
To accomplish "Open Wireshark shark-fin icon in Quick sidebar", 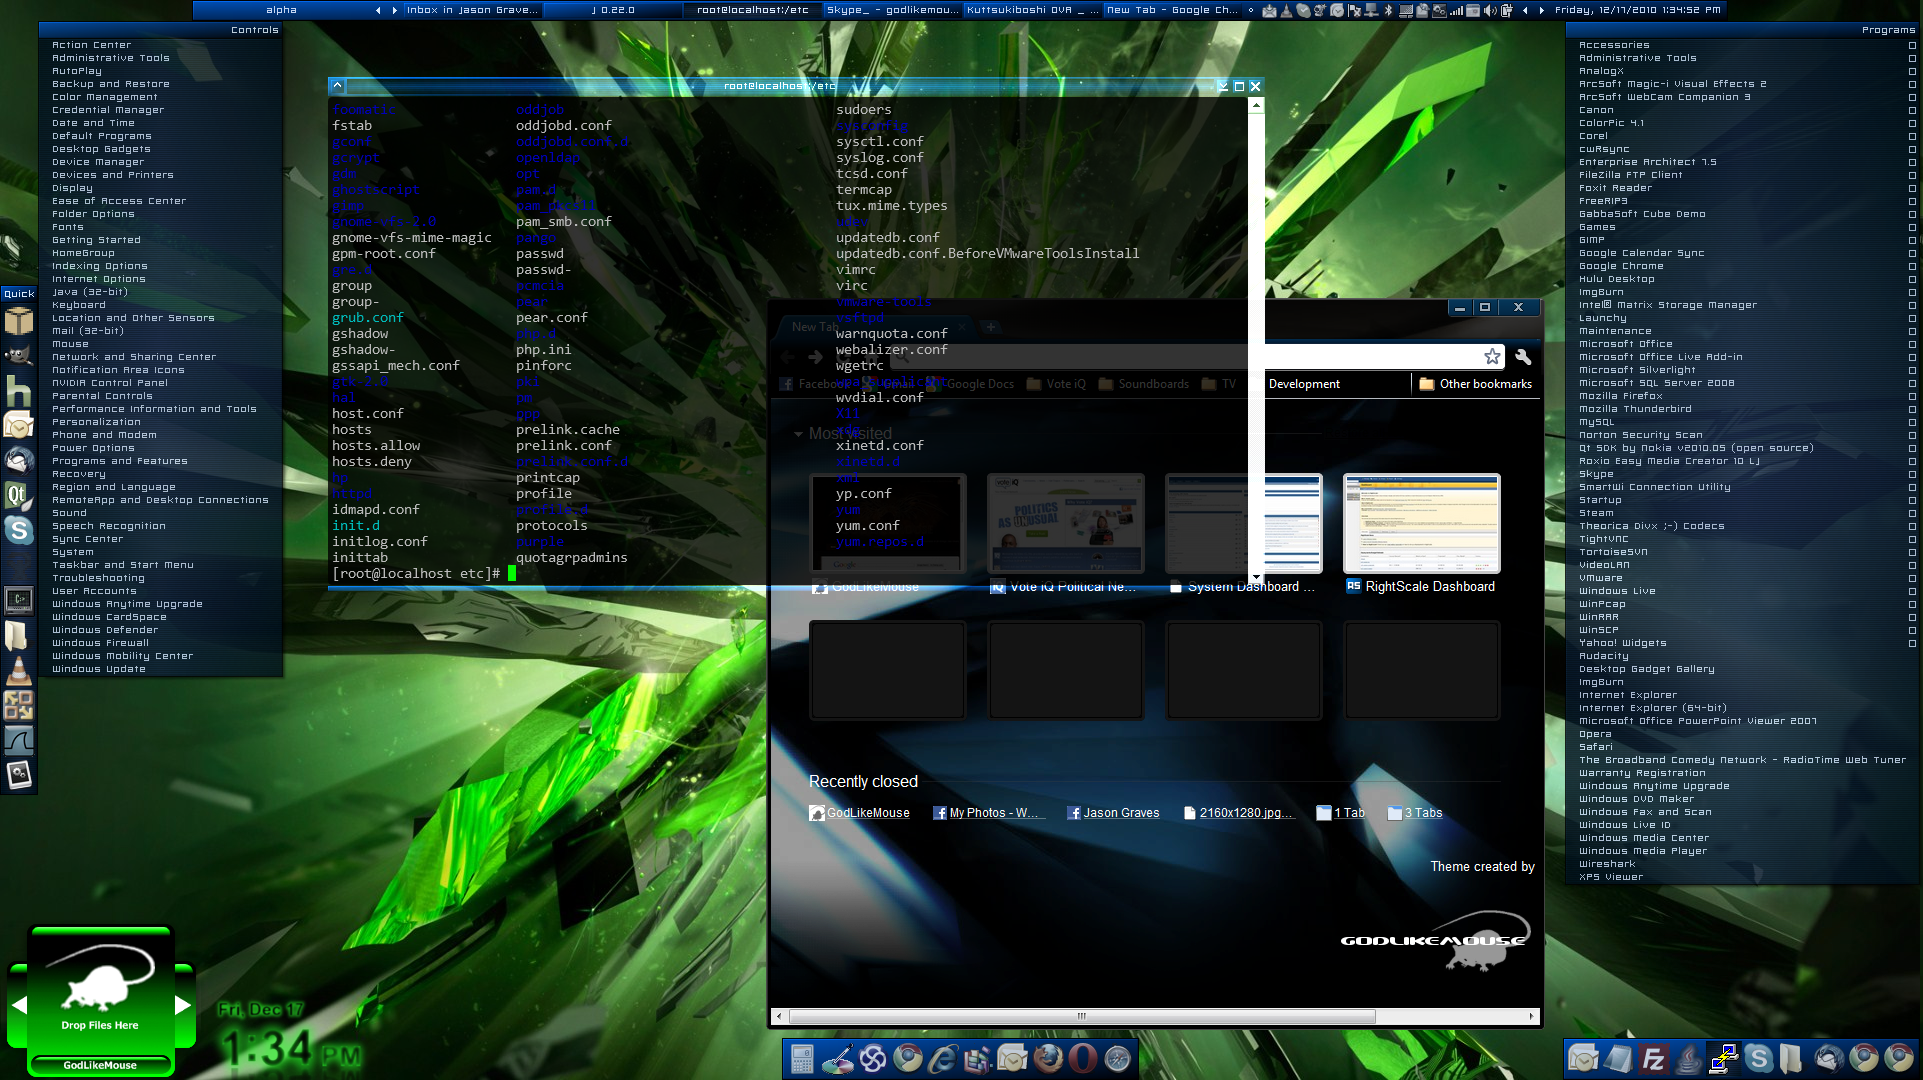I will pos(18,740).
